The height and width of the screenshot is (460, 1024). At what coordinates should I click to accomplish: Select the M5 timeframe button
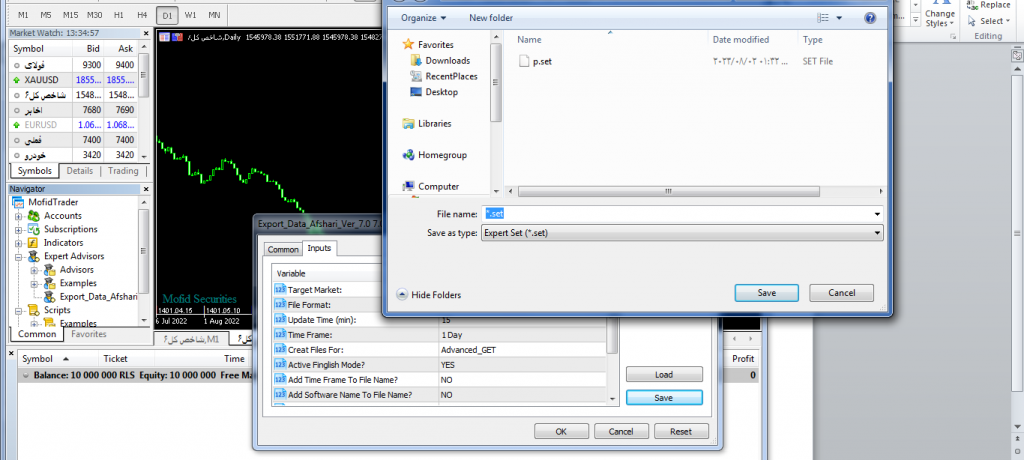pos(46,14)
